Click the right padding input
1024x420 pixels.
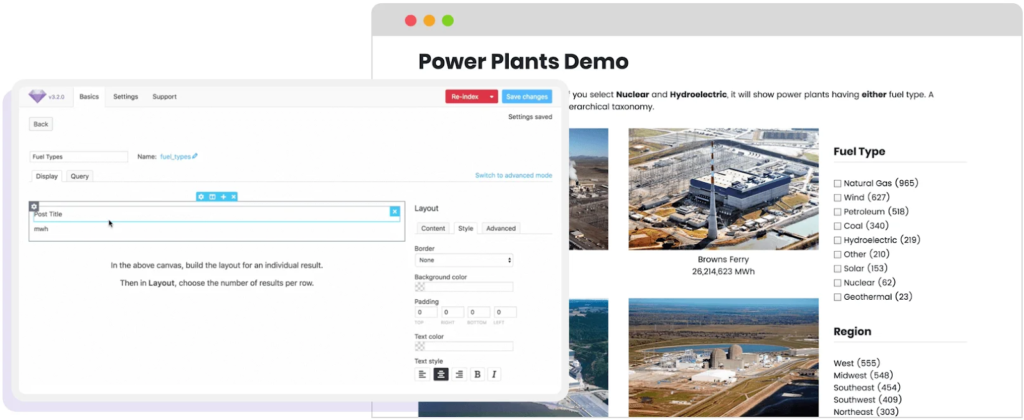(453, 312)
